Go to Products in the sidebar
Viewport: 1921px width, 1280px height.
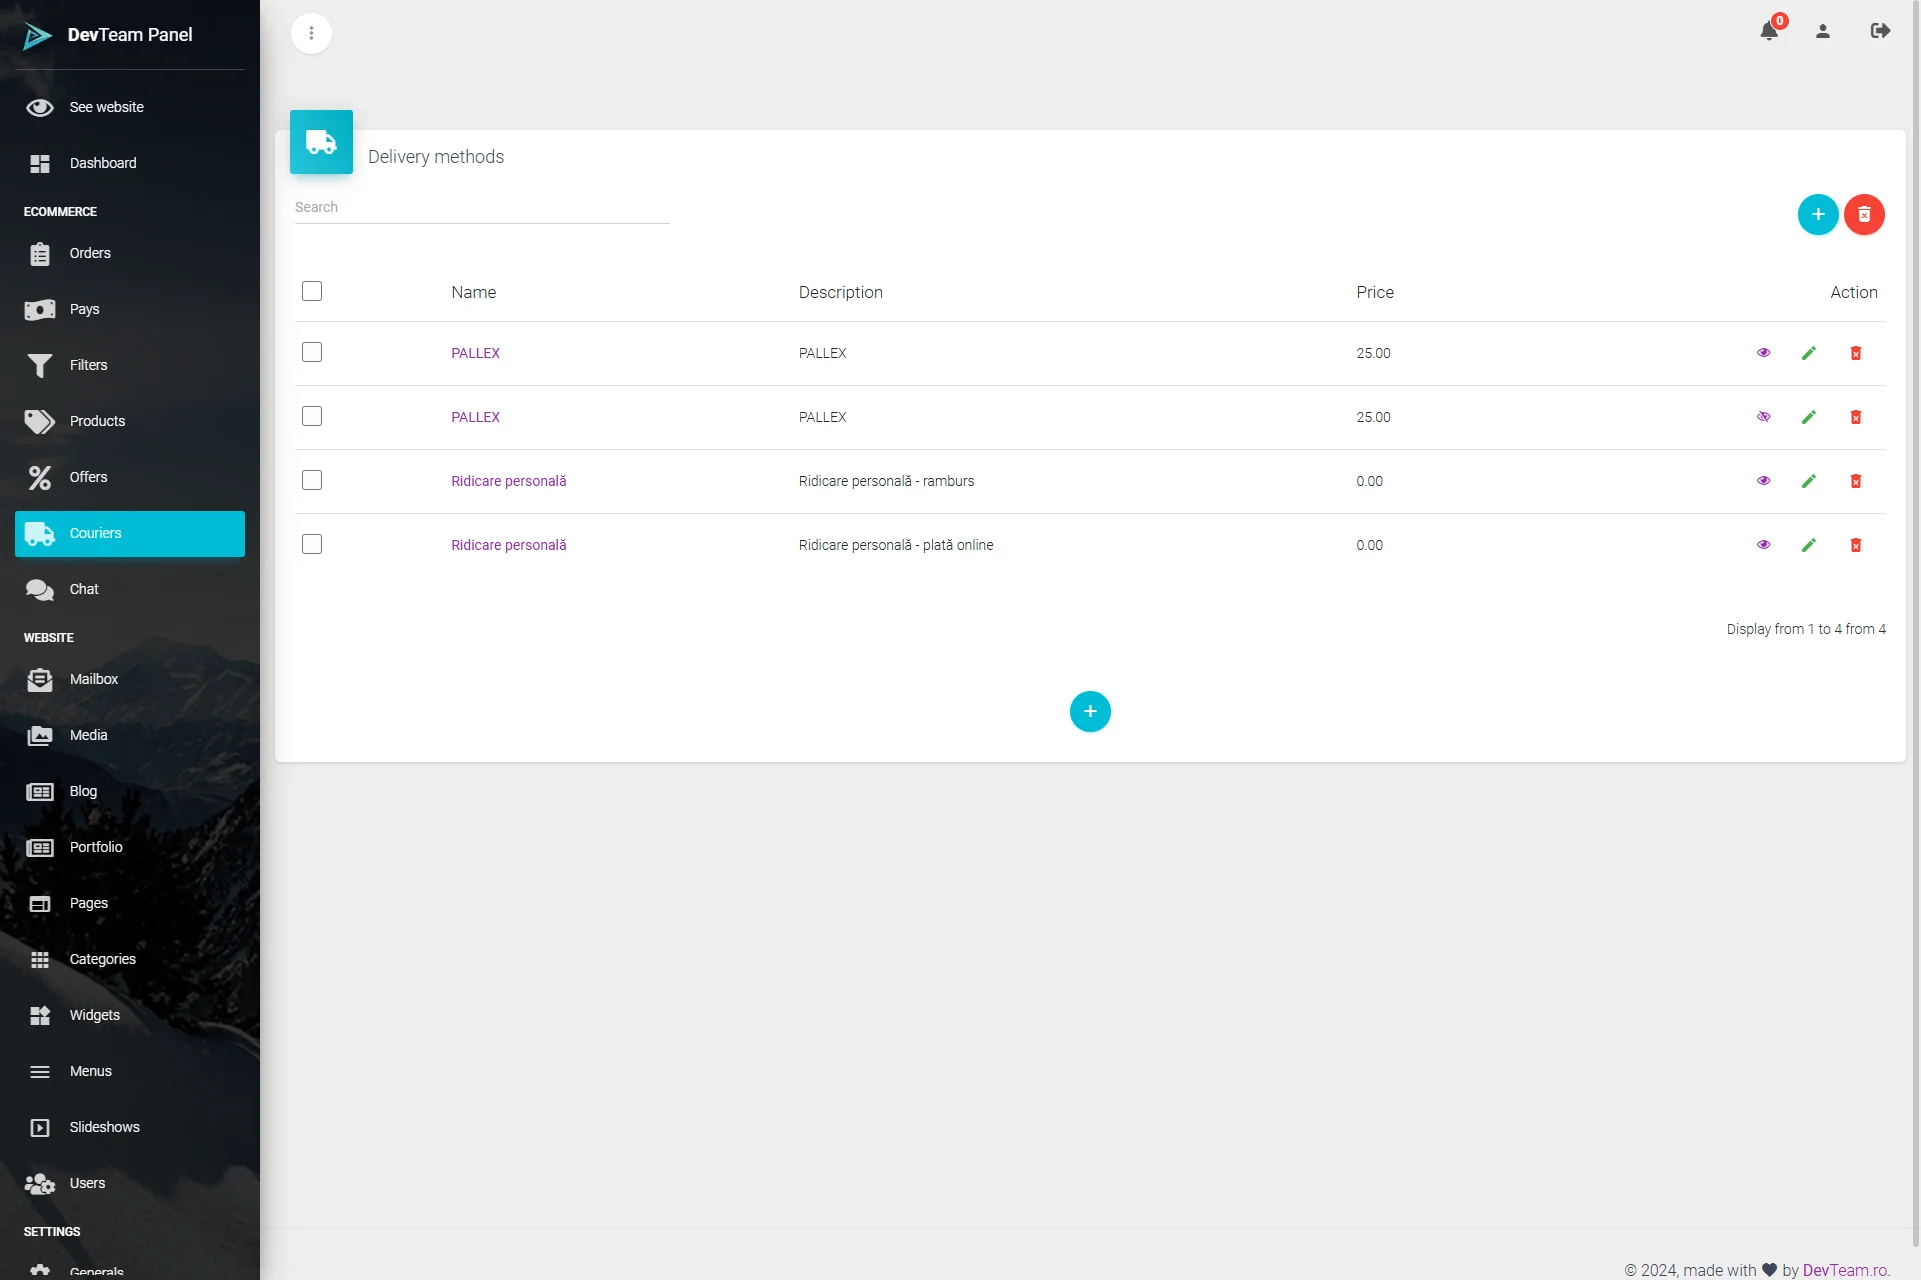(97, 421)
